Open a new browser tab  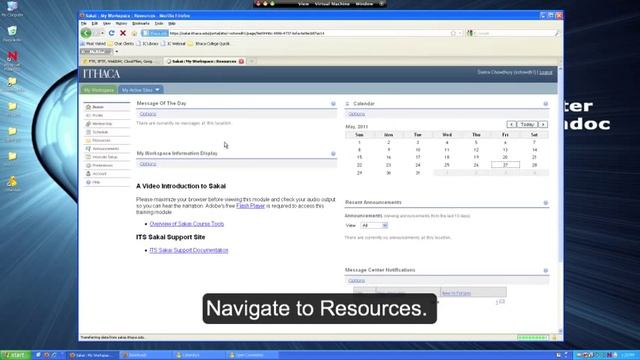pyautogui.click(x=252, y=61)
